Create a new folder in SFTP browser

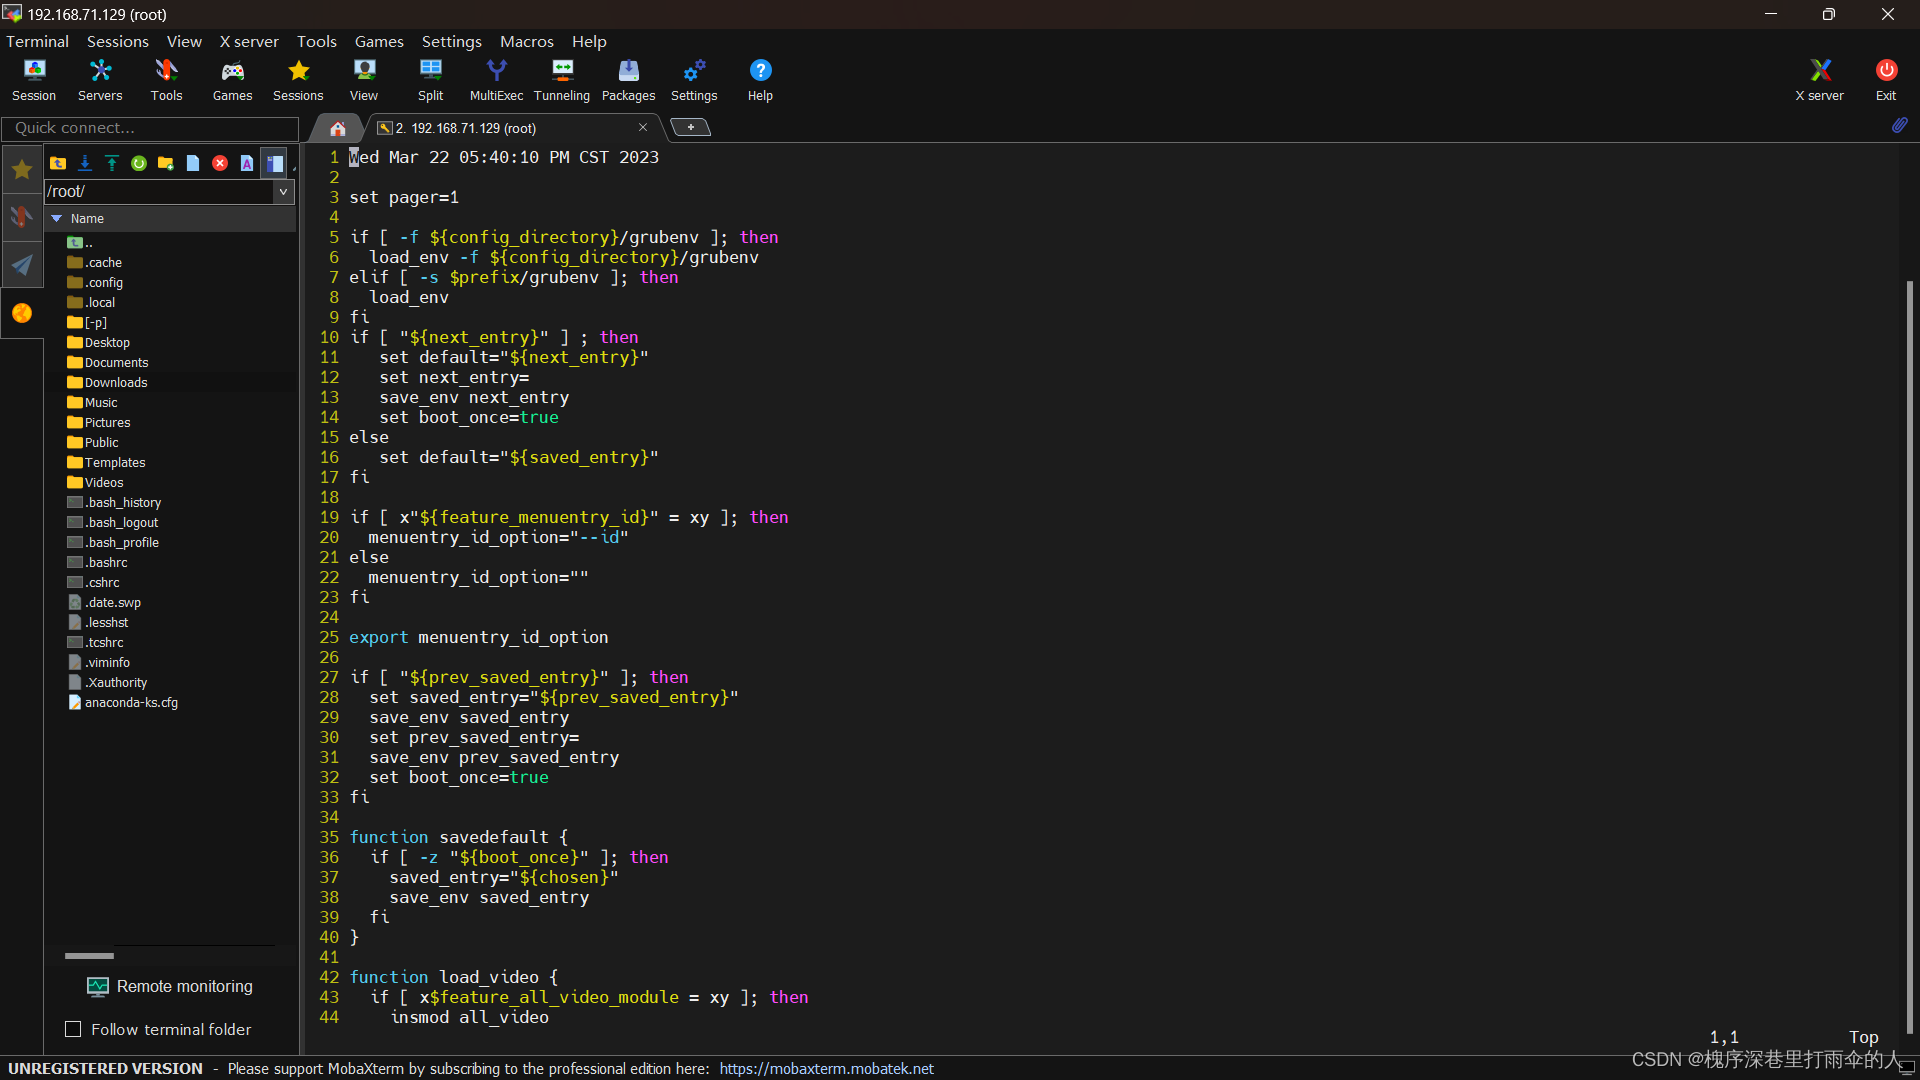click(166, 163)
